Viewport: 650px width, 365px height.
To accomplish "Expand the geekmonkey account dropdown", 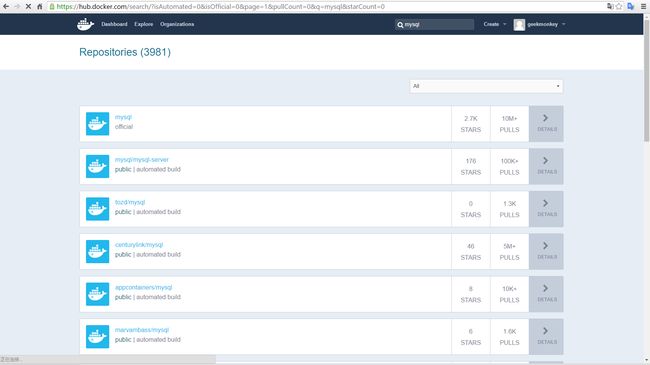I will 546,24.
